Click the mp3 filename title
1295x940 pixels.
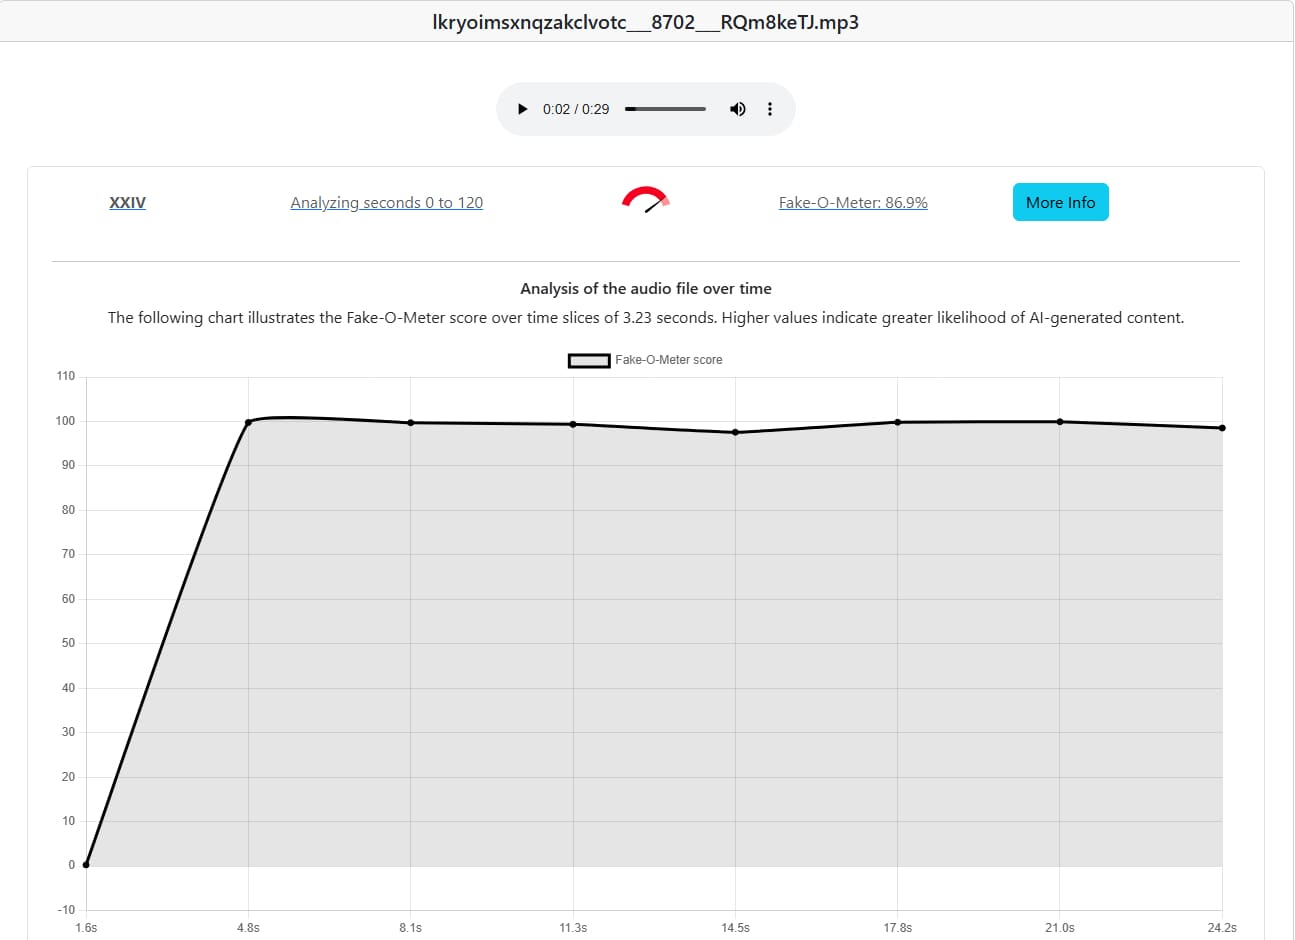tap(645, 22)
